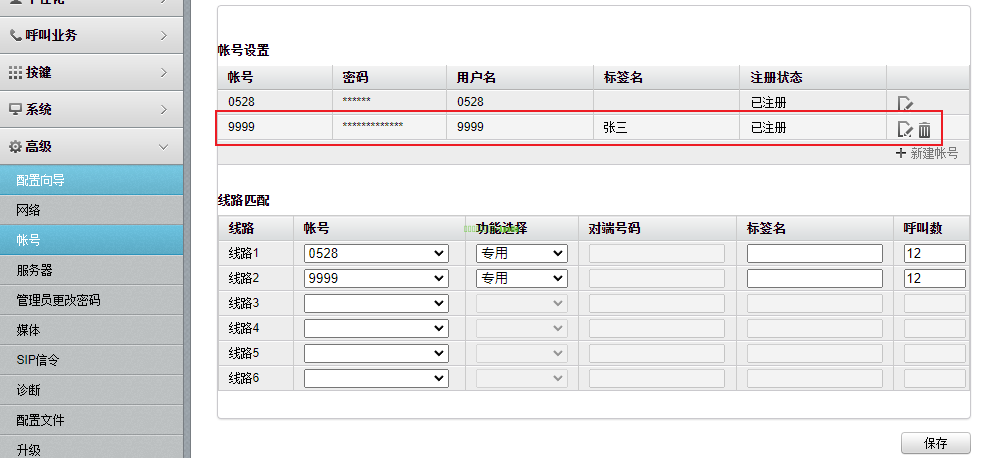Open 线路2 功能选择 dropdown
The width and height of the screenshot is (984, 458).
tap(521, 278)
